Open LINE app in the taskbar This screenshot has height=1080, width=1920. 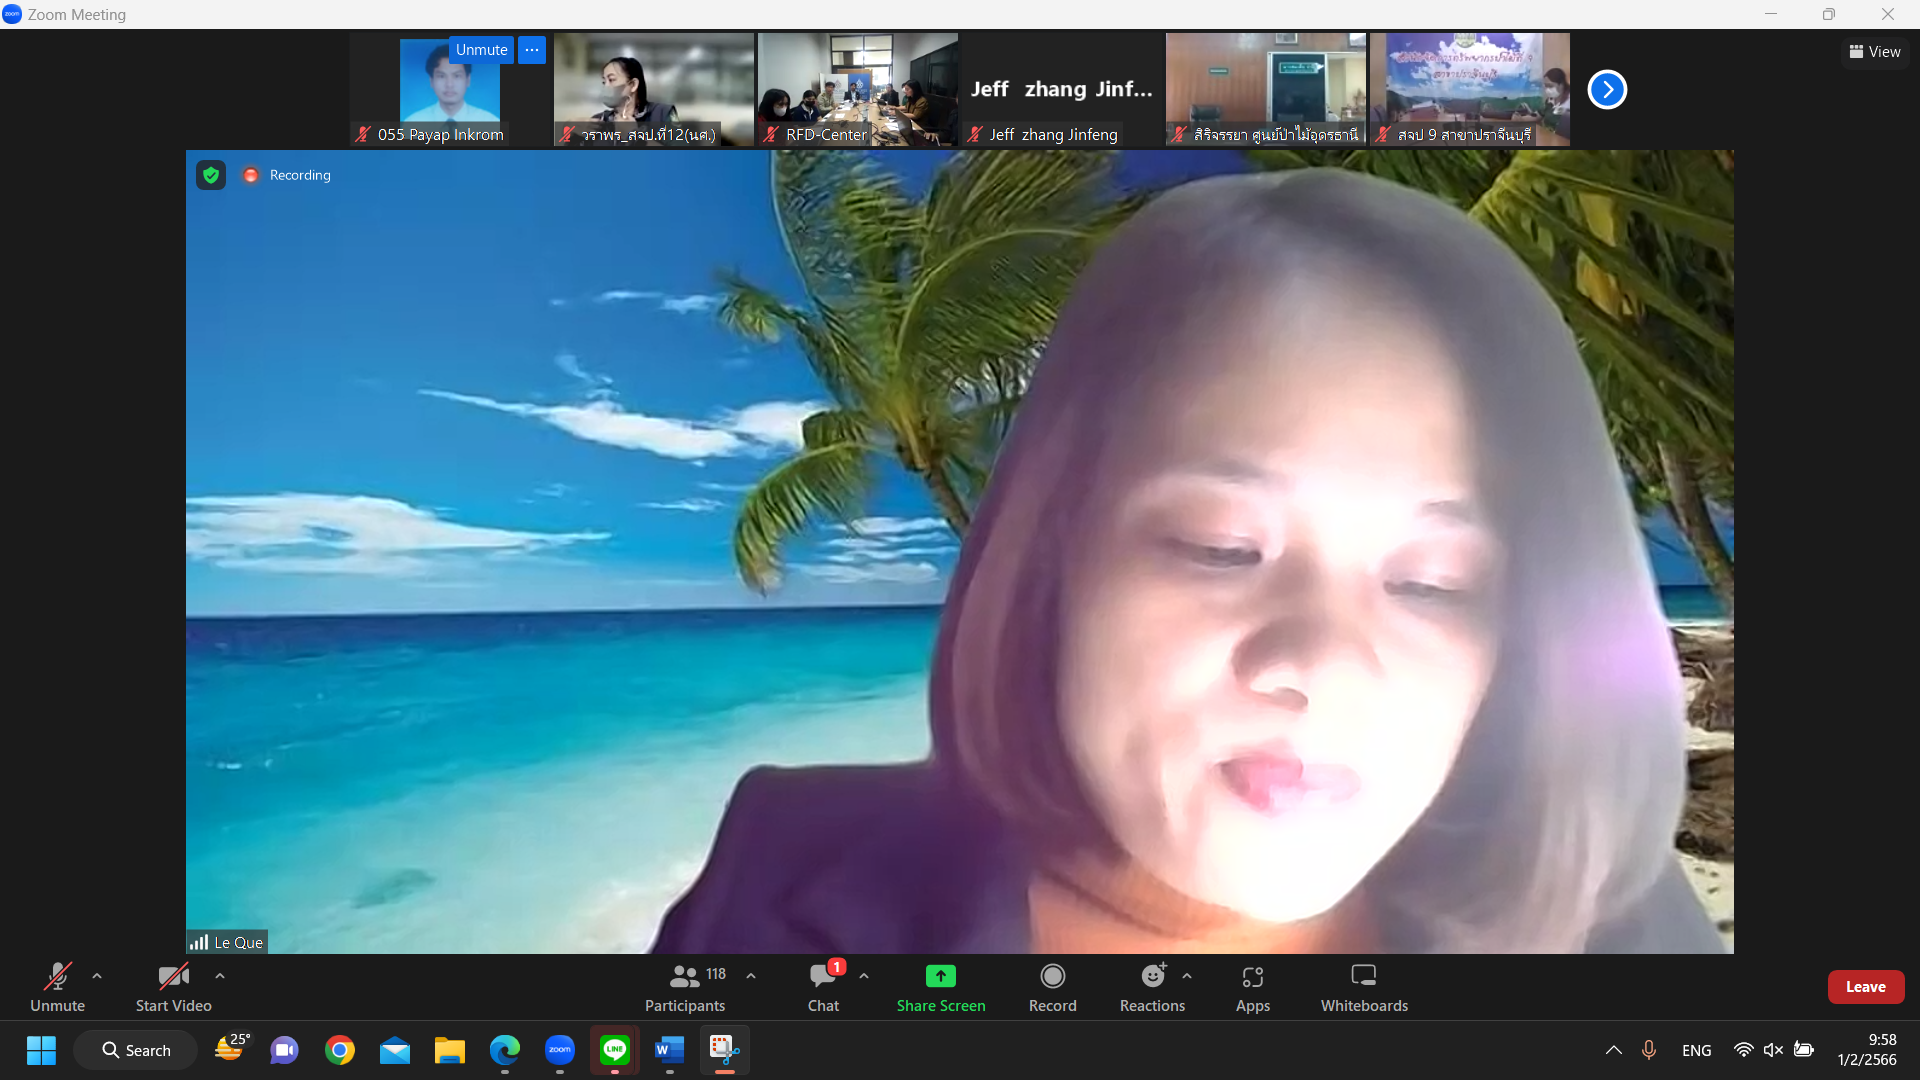614,1050
